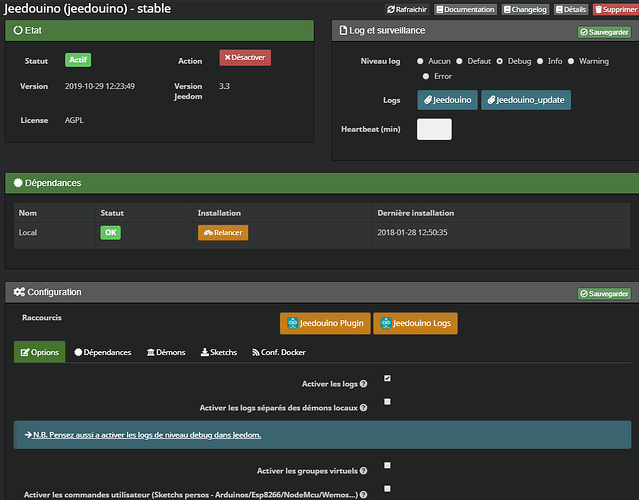Viewport: 639px width, 500px height.
Task: Follow the N.B. debug logs link
Action: (x=143, y=435)
